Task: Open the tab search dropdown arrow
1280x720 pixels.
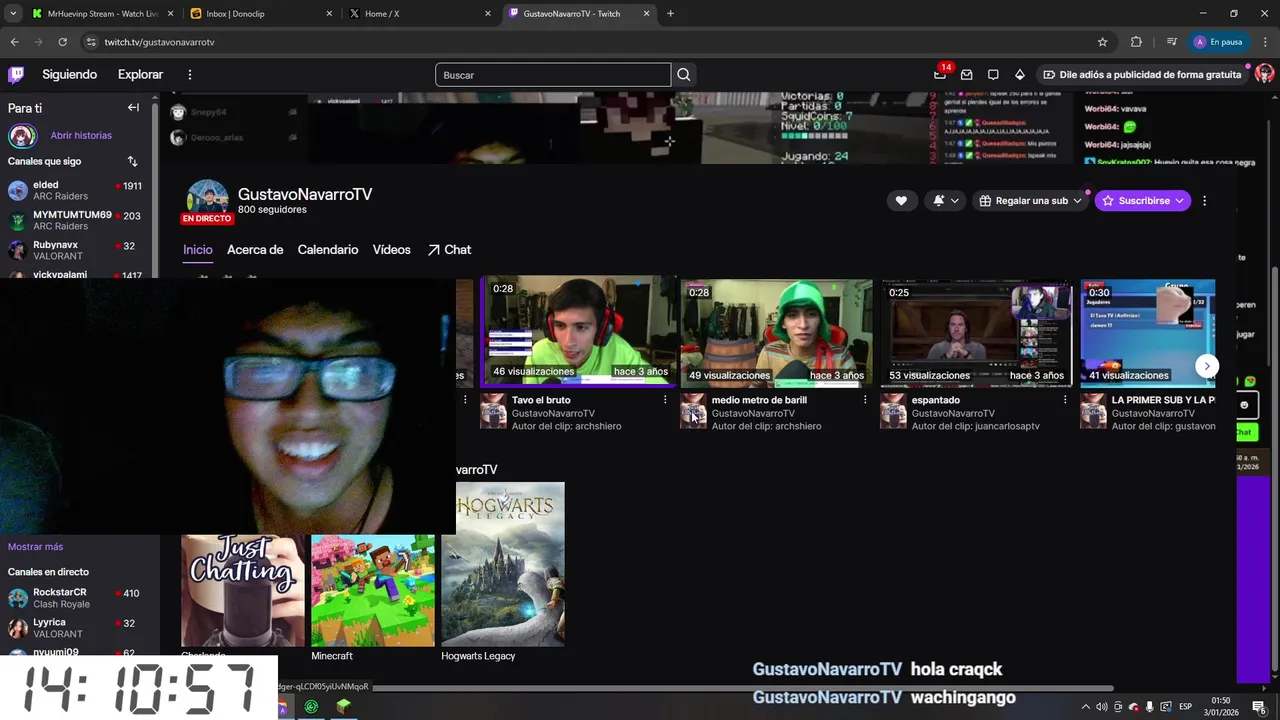Action: (x=12, y=14)
